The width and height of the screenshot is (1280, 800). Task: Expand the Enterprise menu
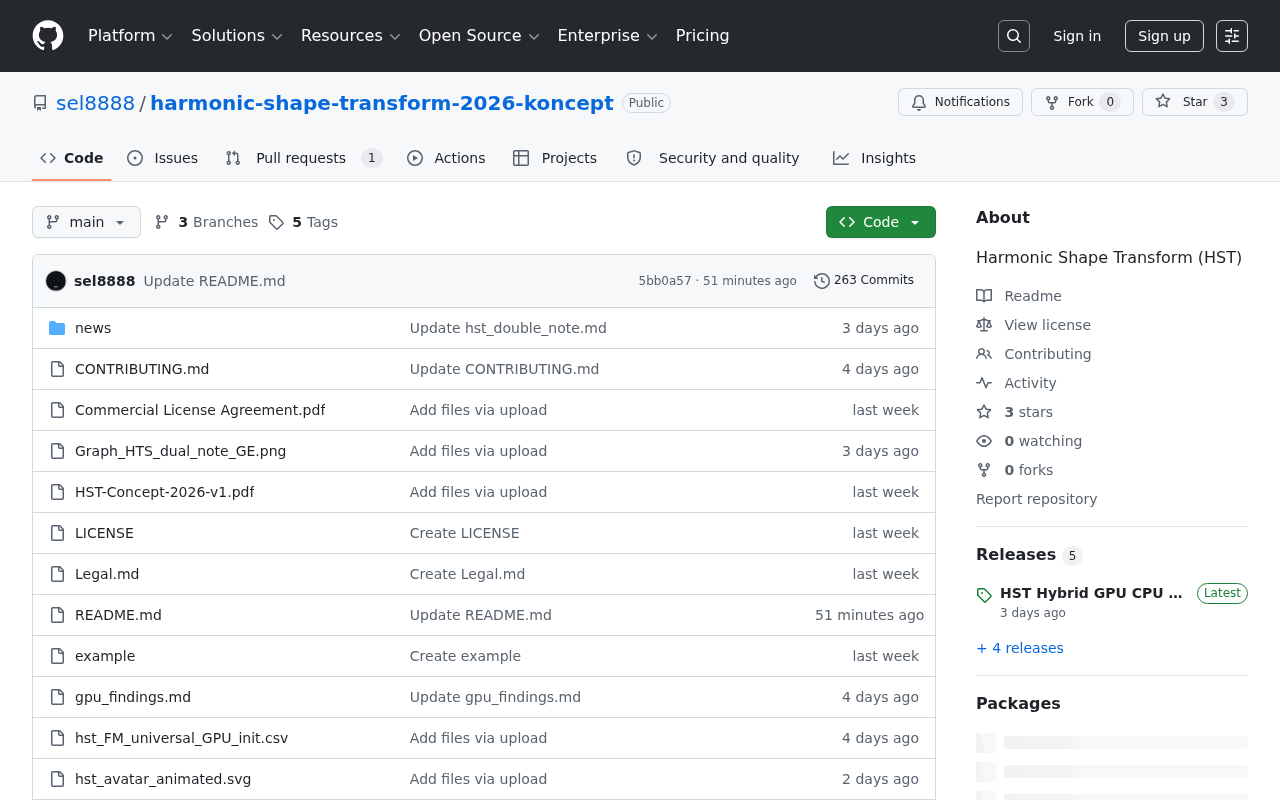click(607, 36)
